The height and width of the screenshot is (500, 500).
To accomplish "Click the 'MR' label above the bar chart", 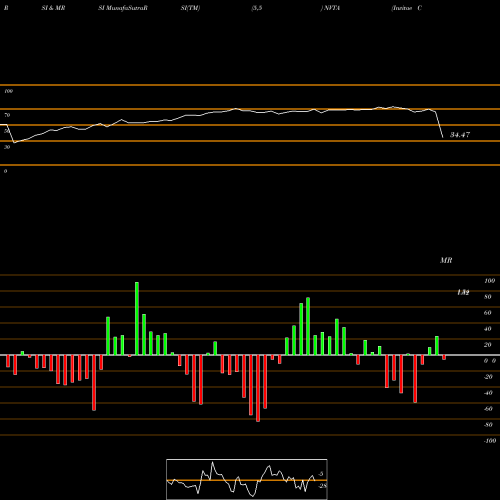I will tap(446, 260).
